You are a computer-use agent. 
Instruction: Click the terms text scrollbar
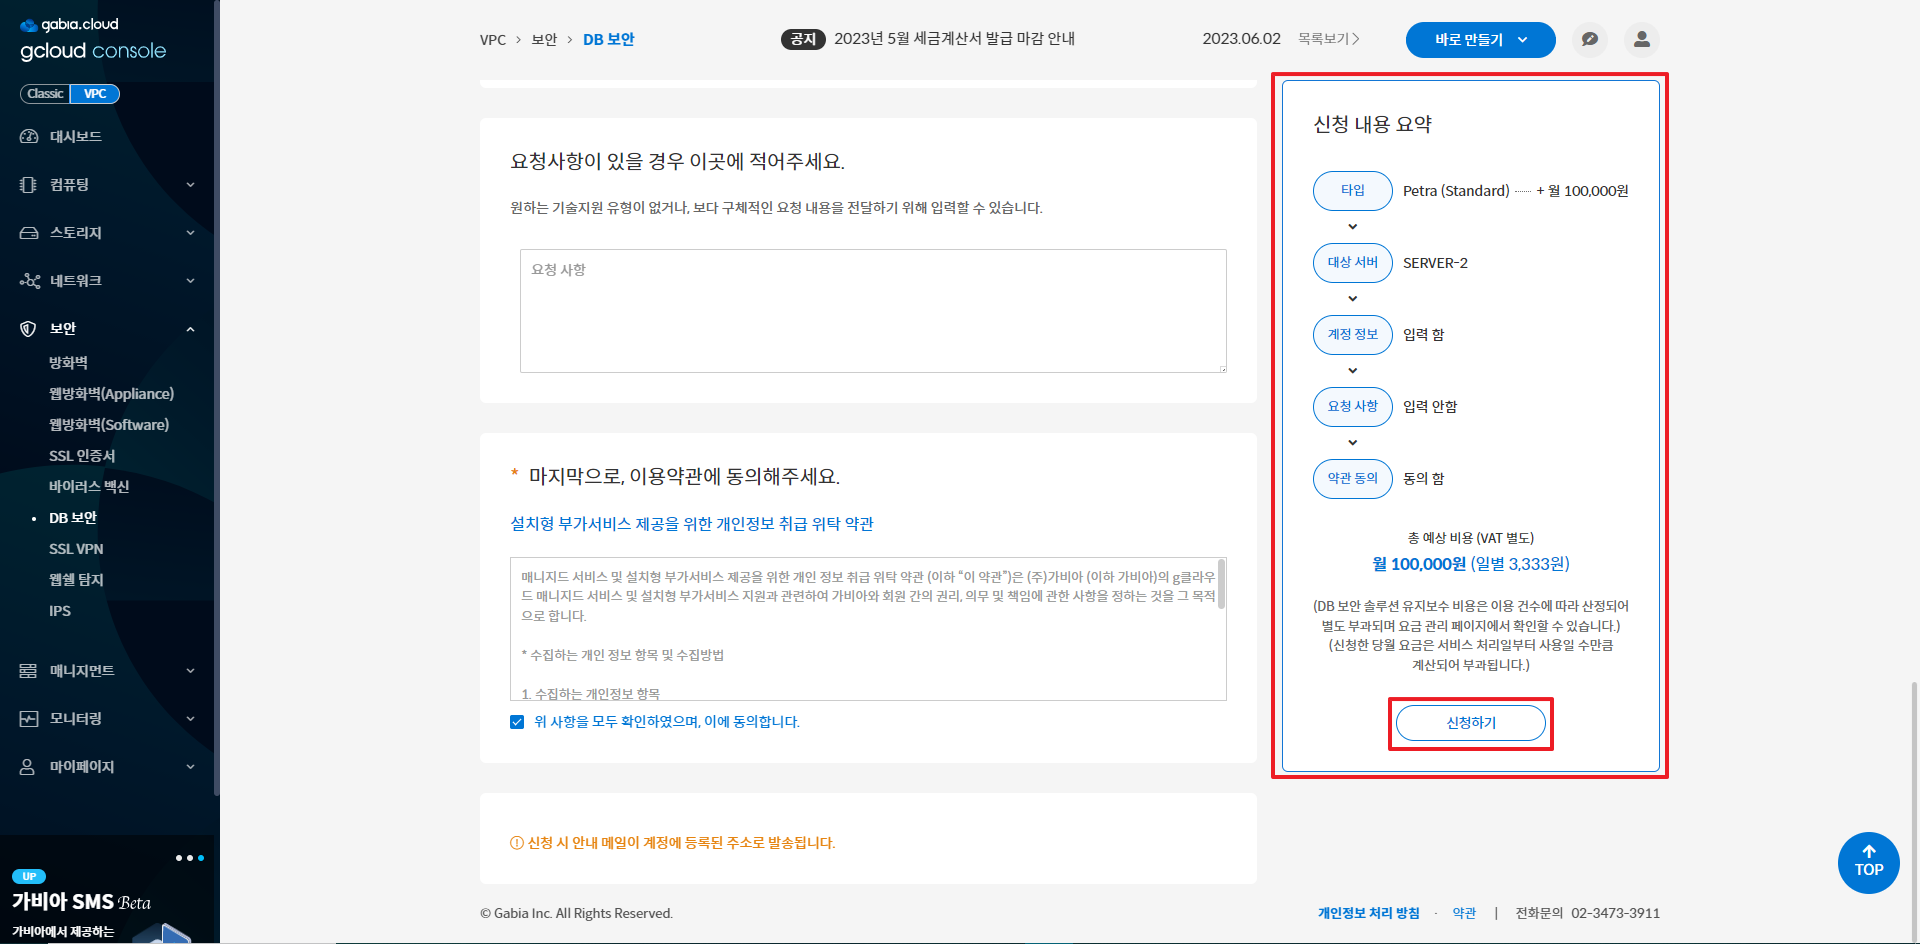click(x=1220, y=585)
